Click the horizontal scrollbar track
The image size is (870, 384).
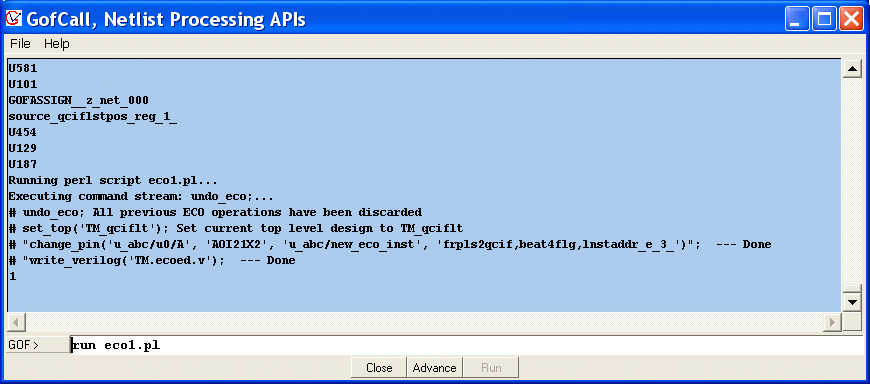pyautogui.click(x=424, y=322)
